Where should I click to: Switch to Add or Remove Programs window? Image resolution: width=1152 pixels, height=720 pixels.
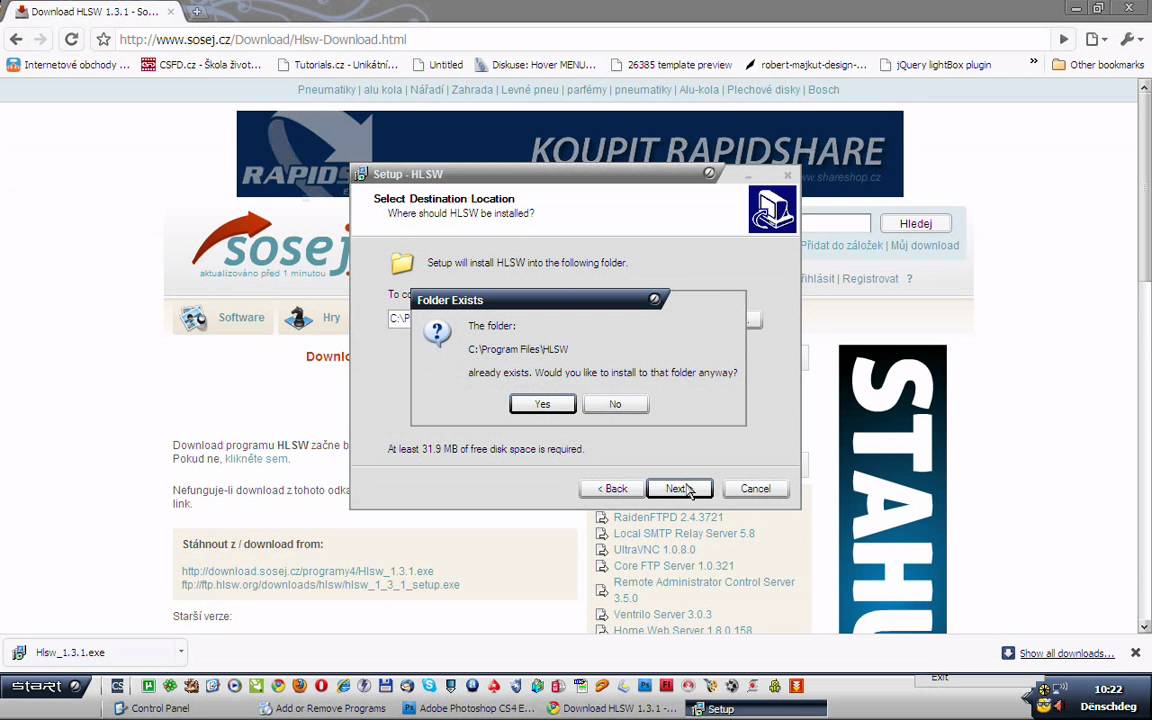click(x=323, y=709)
